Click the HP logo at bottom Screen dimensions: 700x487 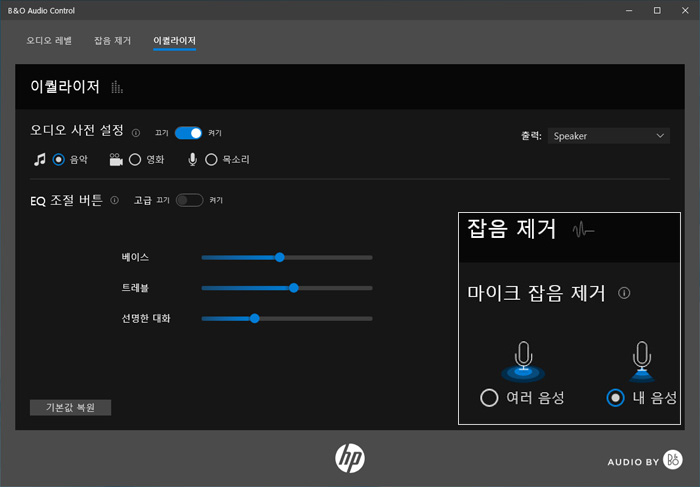(x=350, y=458)
